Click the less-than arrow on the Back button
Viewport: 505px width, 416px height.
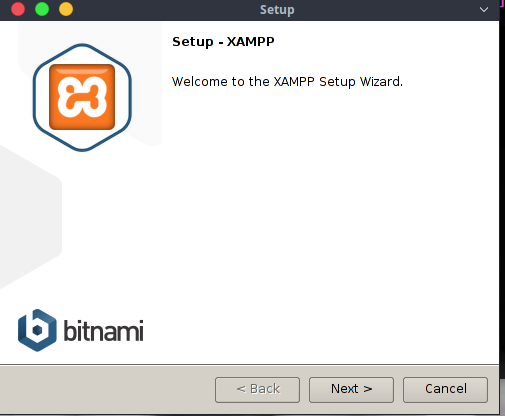[x=241, y=389]
